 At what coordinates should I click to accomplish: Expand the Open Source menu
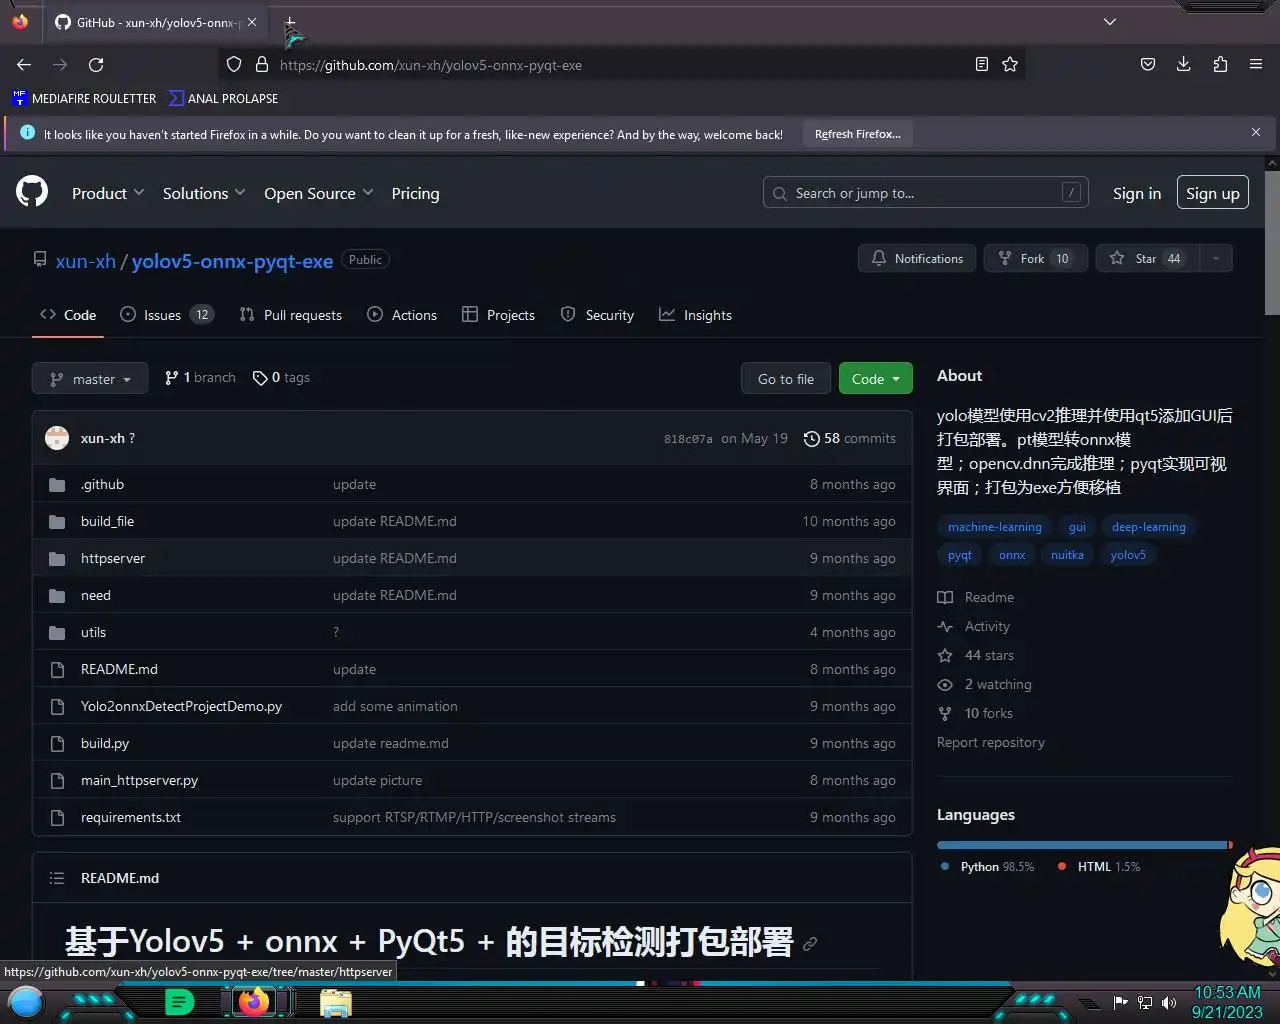click(318, 193)
